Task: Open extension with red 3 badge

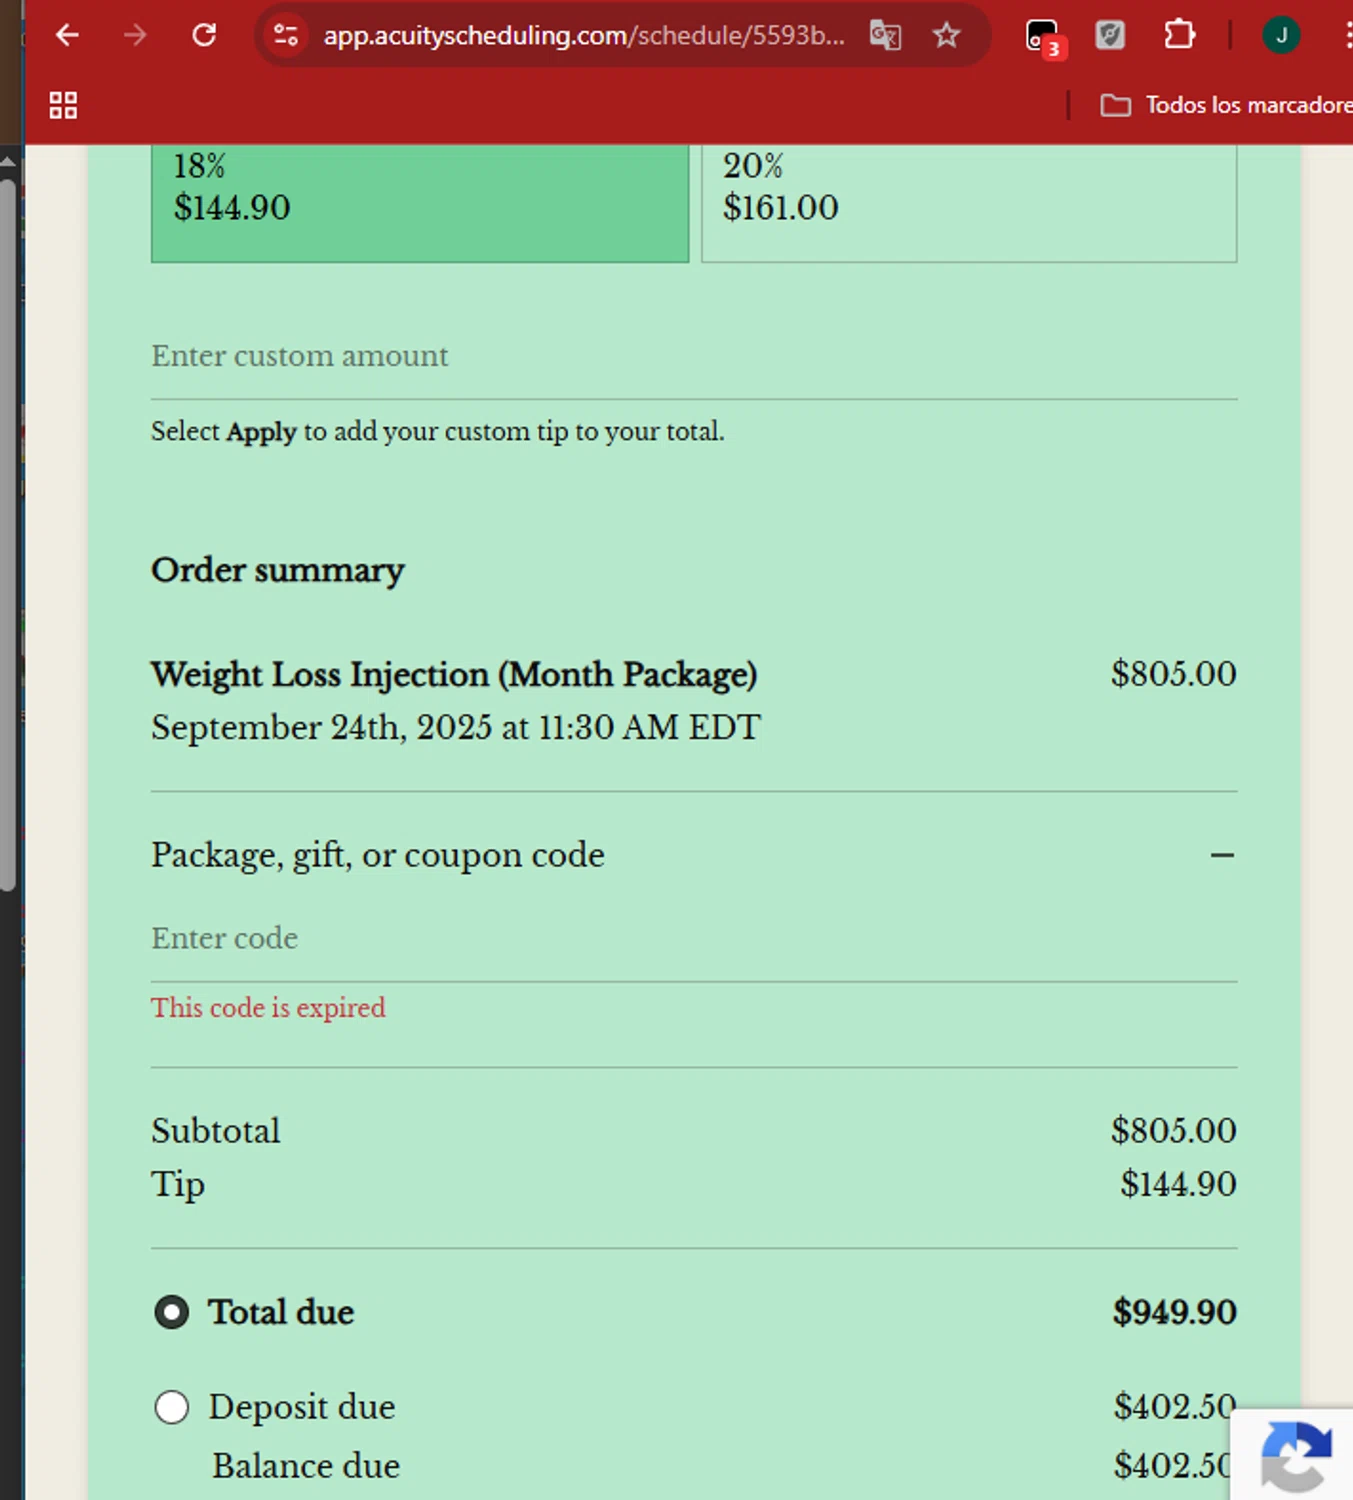Action: point(1044,38)
